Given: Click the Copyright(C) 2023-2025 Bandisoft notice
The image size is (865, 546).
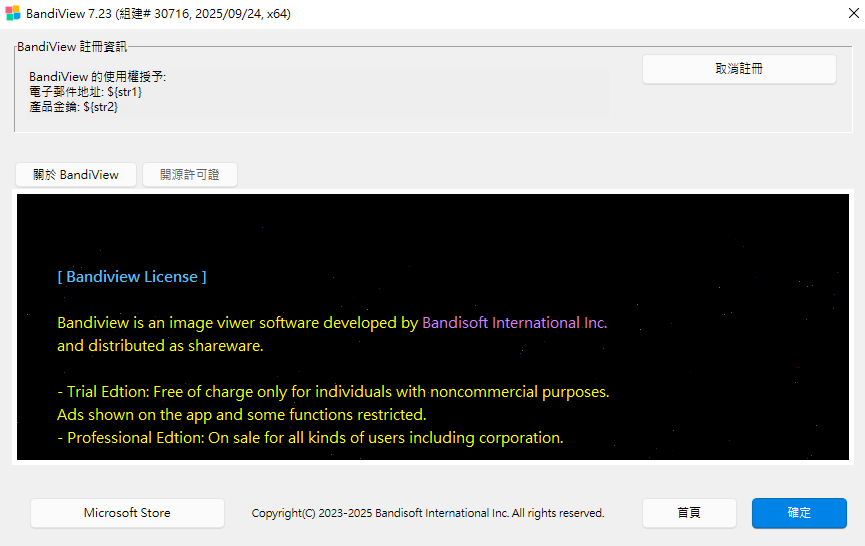Looking at the screenshot, I should pos(428,513).
